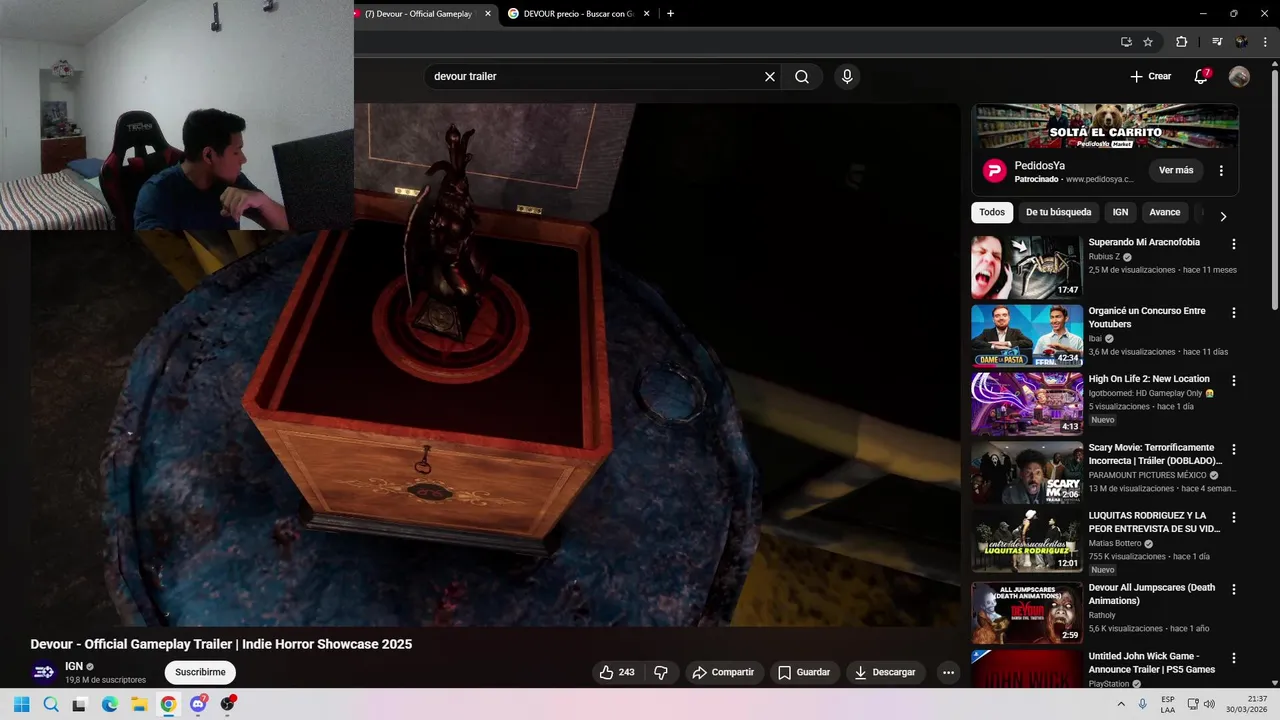Open OBS Studio from the taskbar

coord(228,704)
